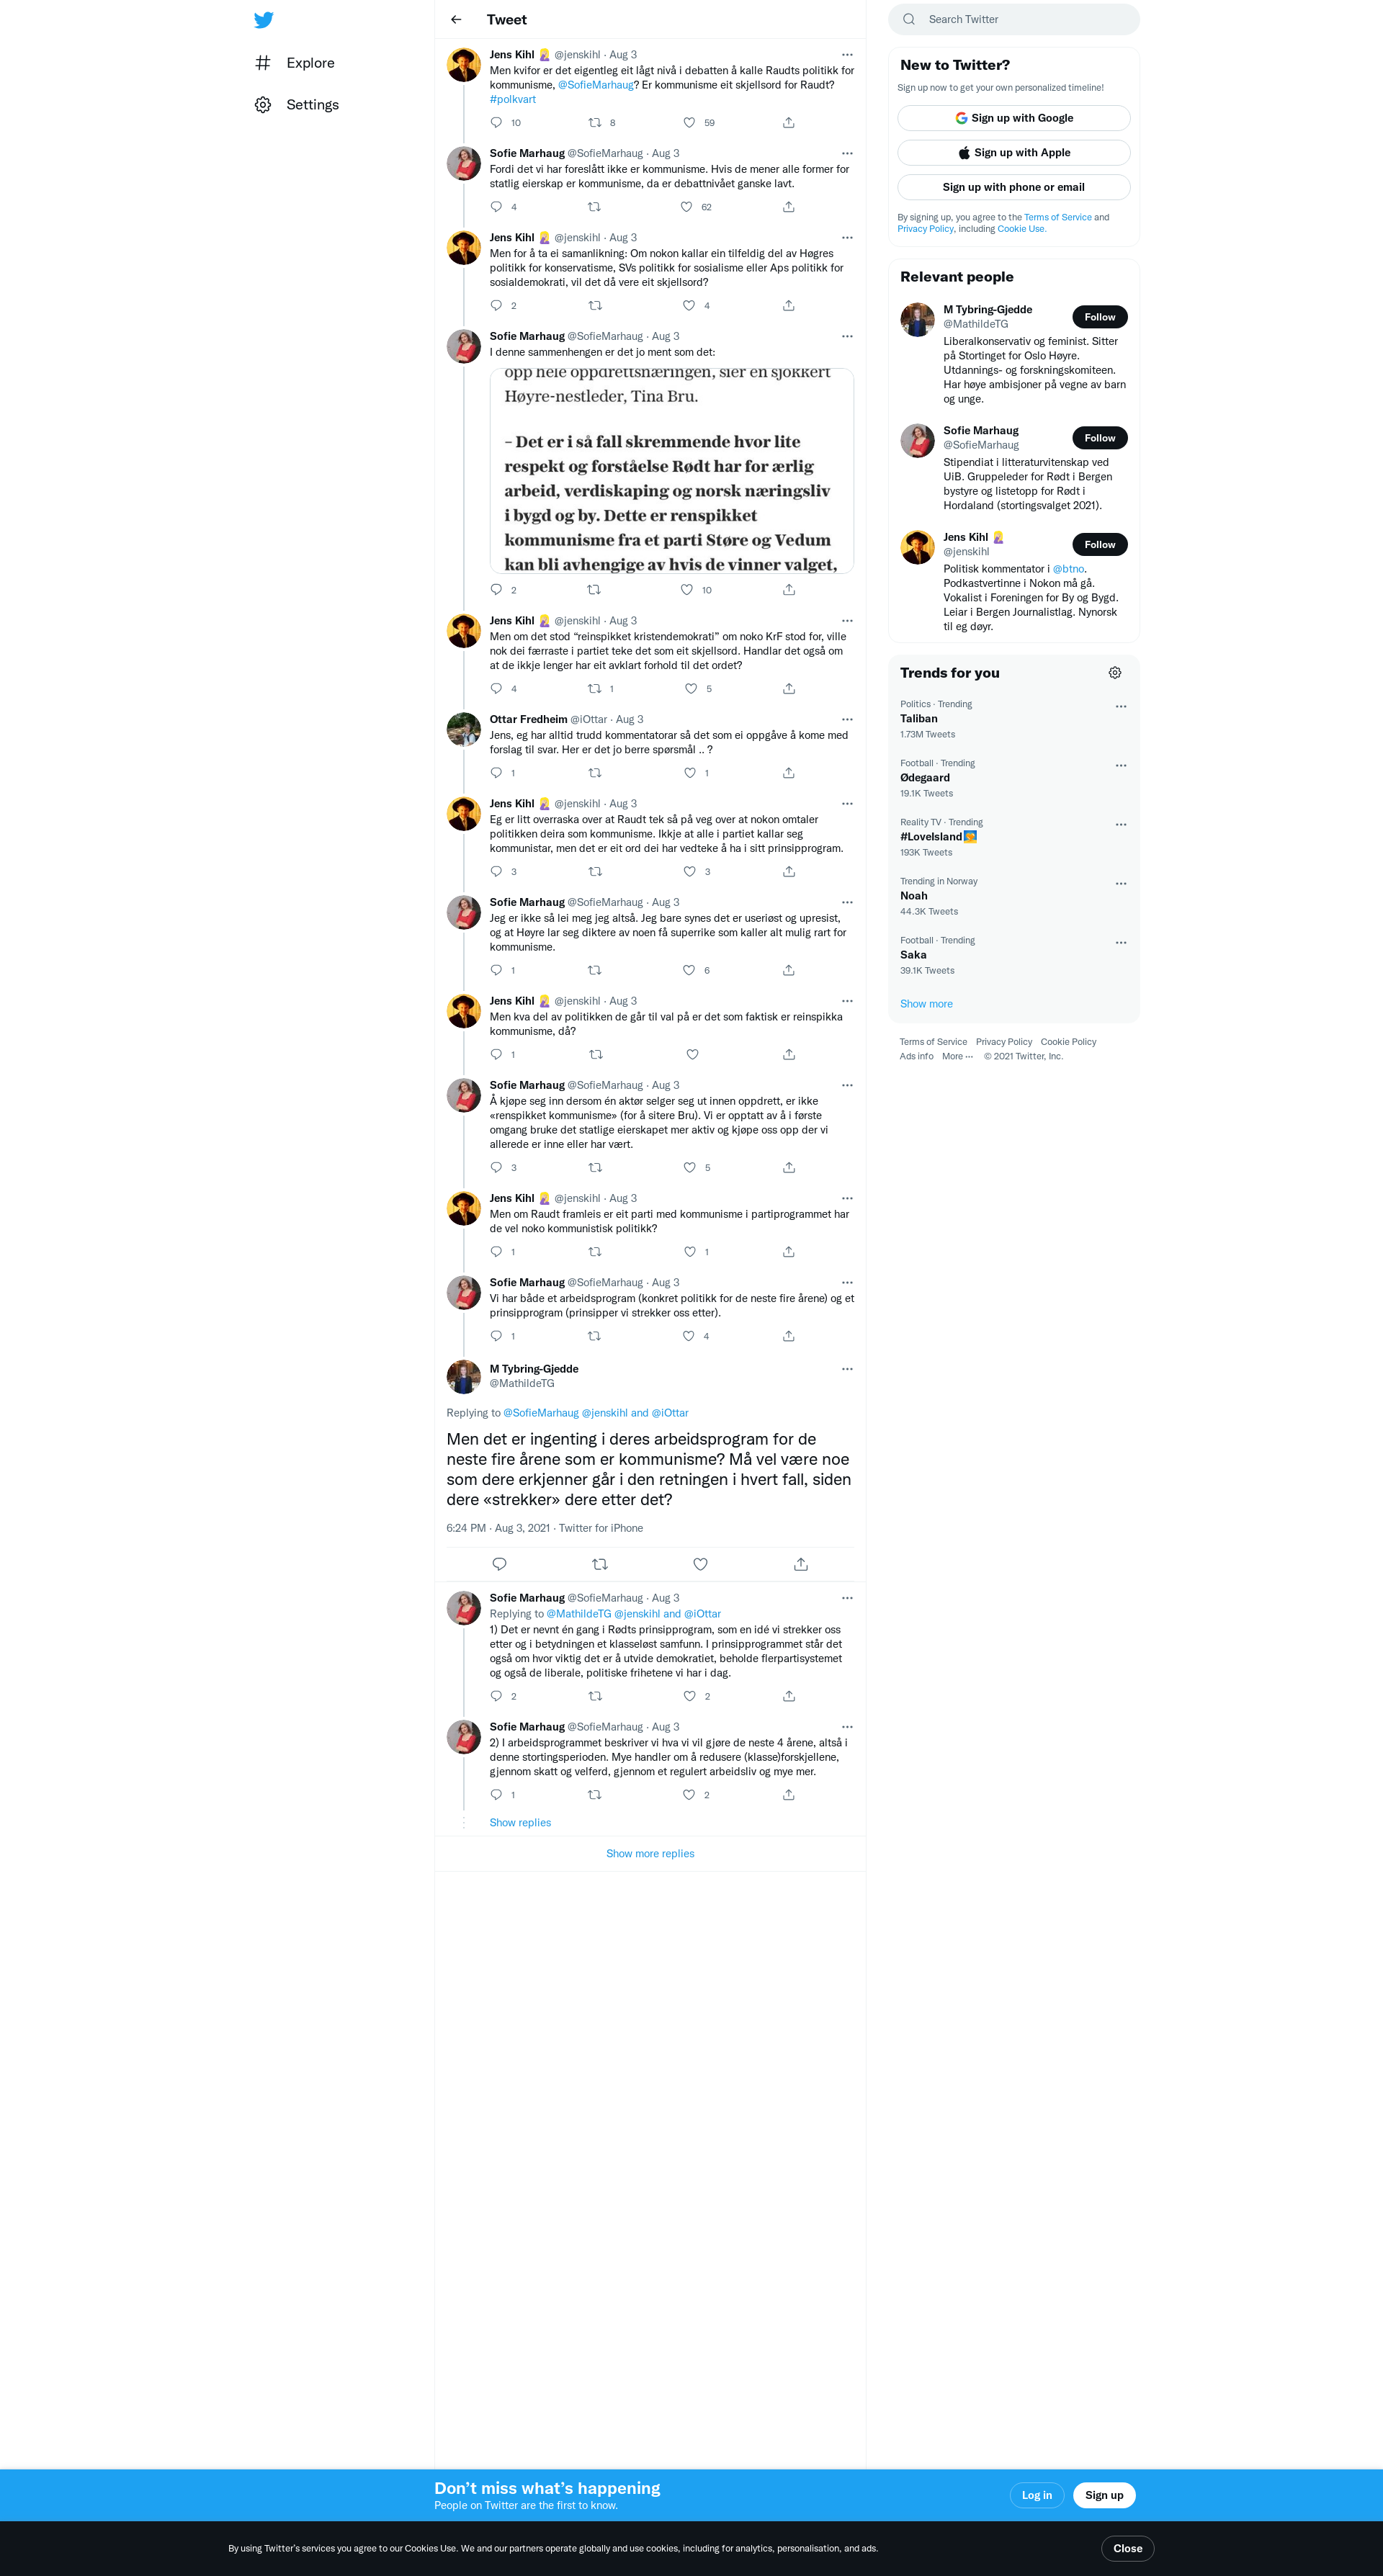Open Trends for you settings gear
The image size is (1383, 2576).
1115,673
